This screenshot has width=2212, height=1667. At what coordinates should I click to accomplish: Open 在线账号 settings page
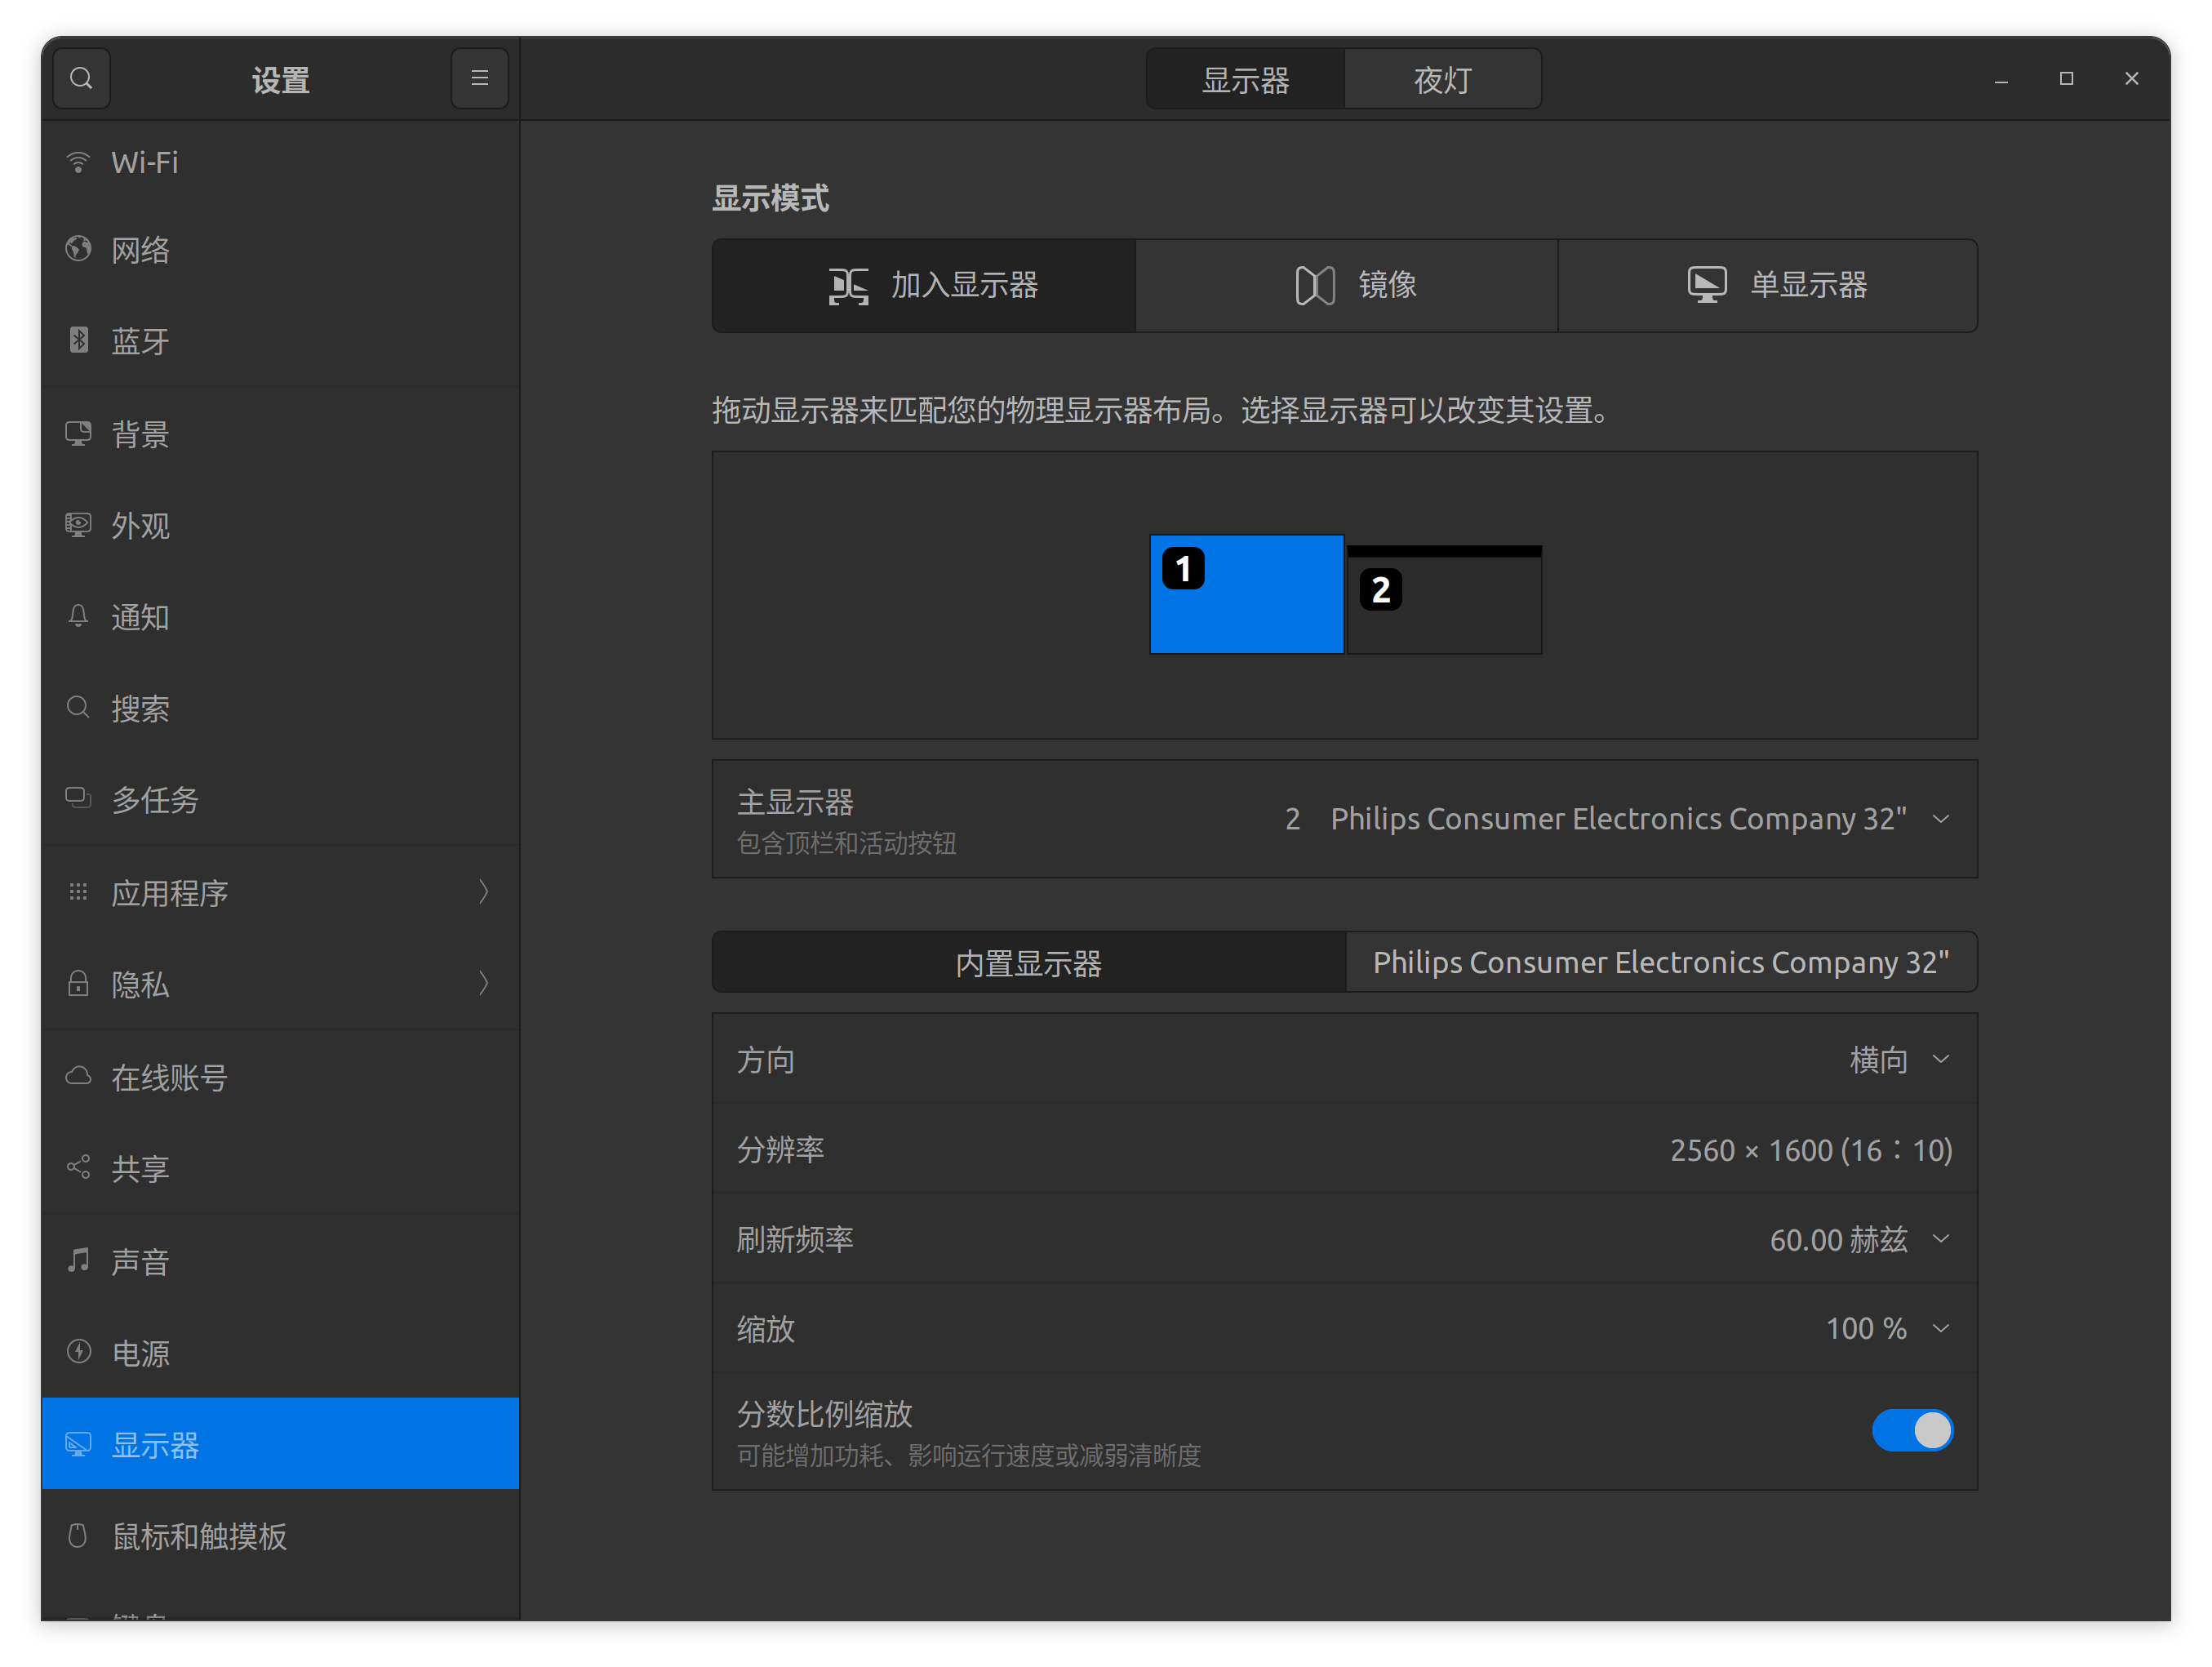click(x=280, y=1077)
